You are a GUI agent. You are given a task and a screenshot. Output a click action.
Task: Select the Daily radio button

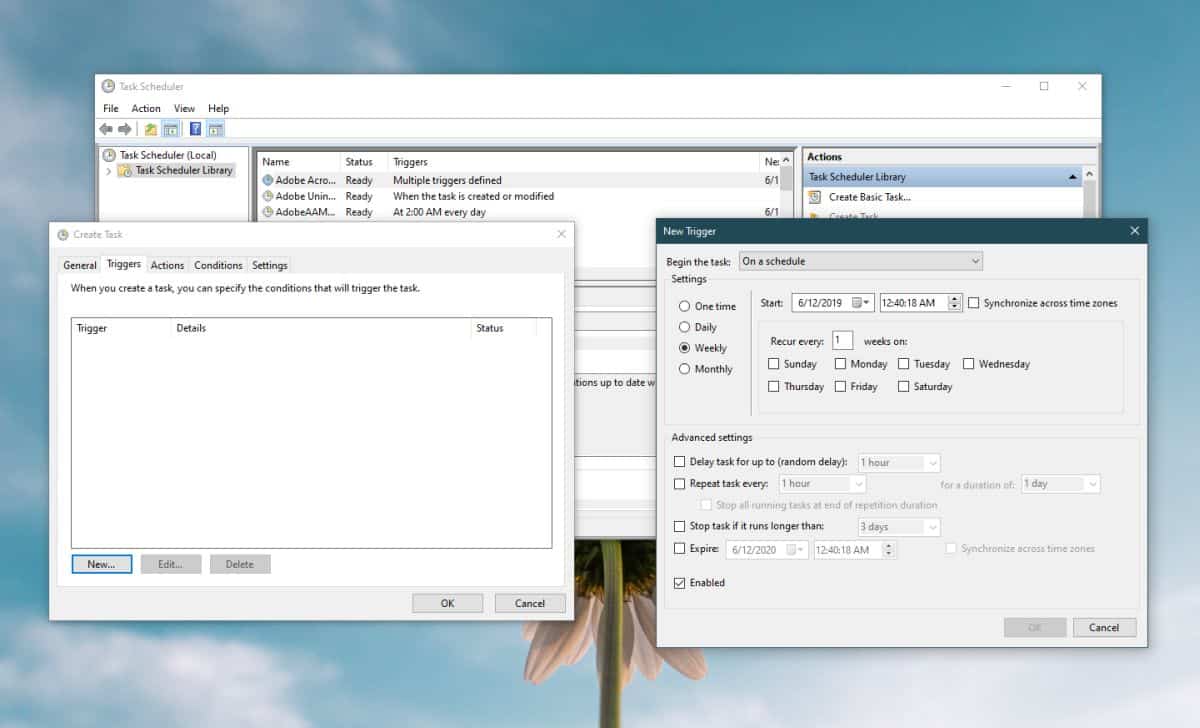(684, 327)
